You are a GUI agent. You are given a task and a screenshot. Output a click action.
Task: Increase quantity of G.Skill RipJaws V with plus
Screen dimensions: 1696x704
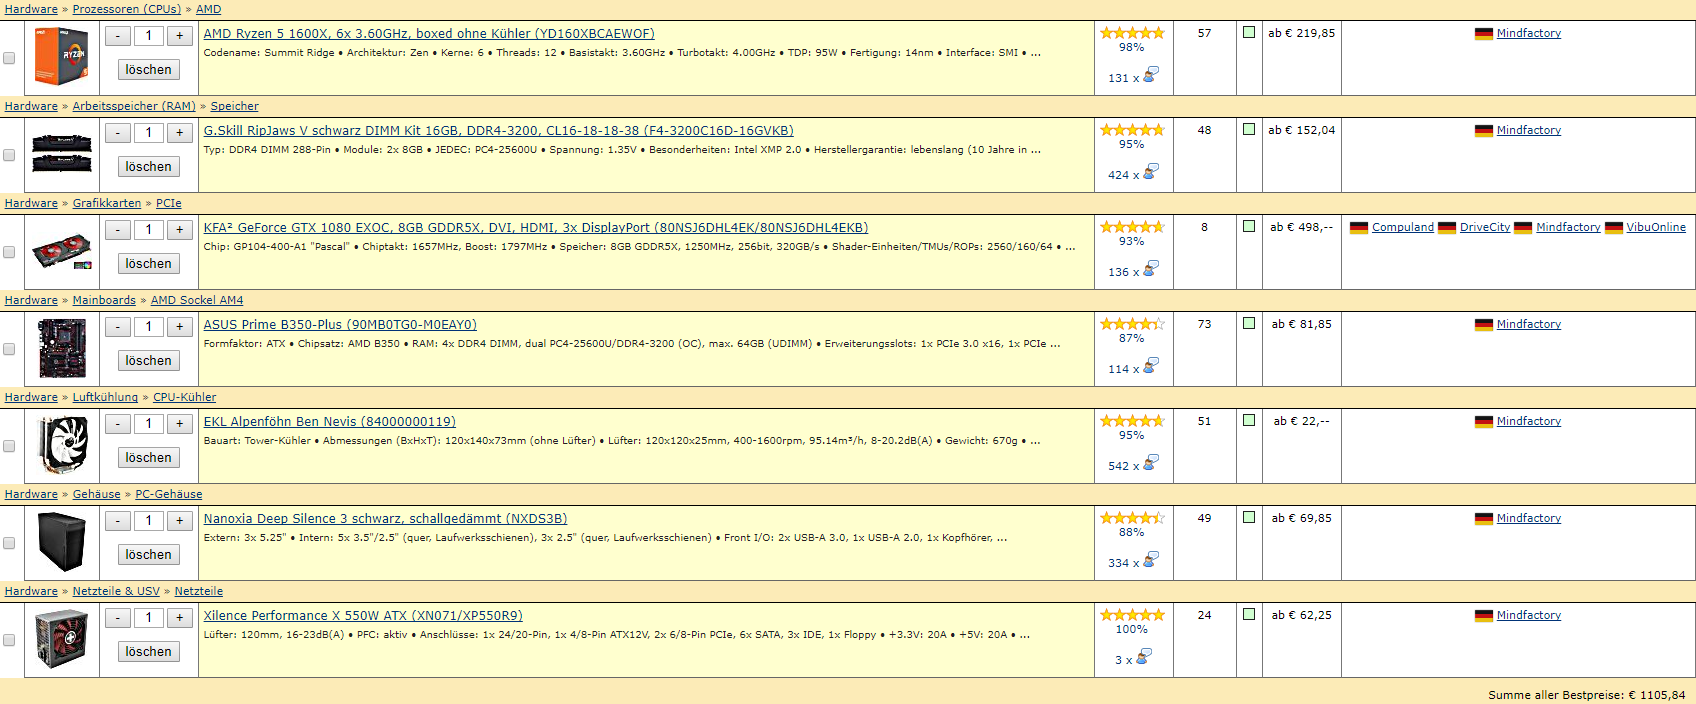point(180,133)
